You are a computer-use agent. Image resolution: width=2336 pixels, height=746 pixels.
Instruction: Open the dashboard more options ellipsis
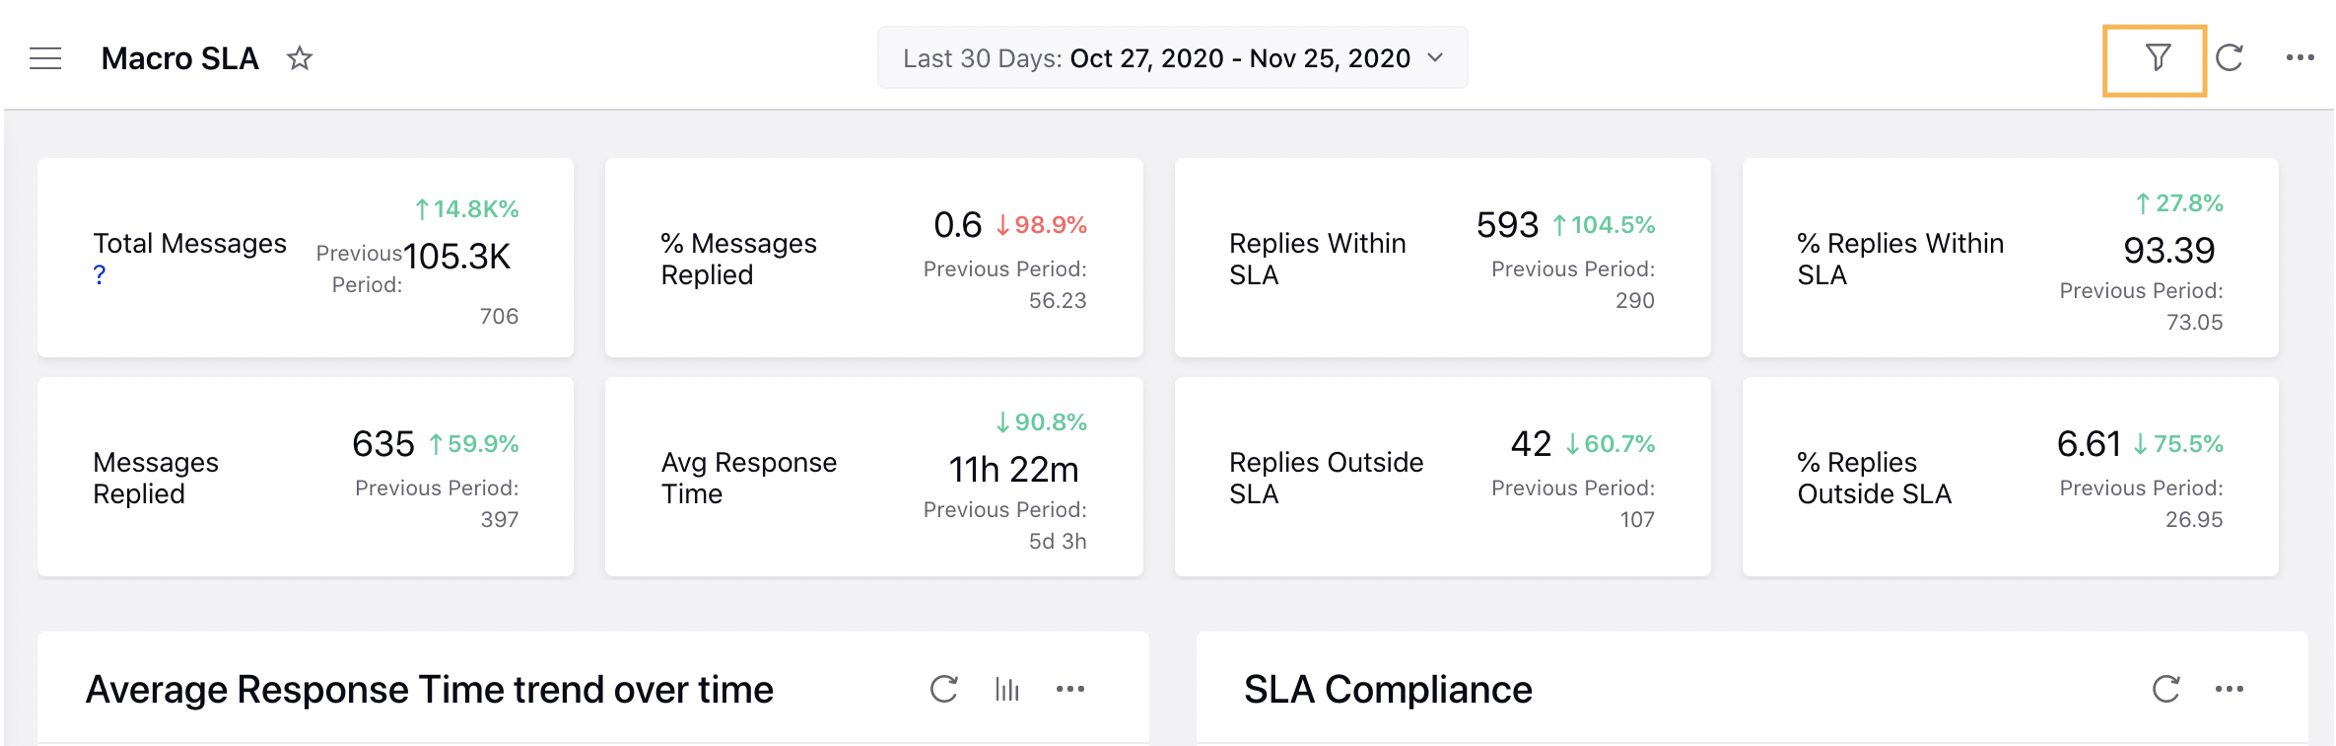coord(2300,58)
